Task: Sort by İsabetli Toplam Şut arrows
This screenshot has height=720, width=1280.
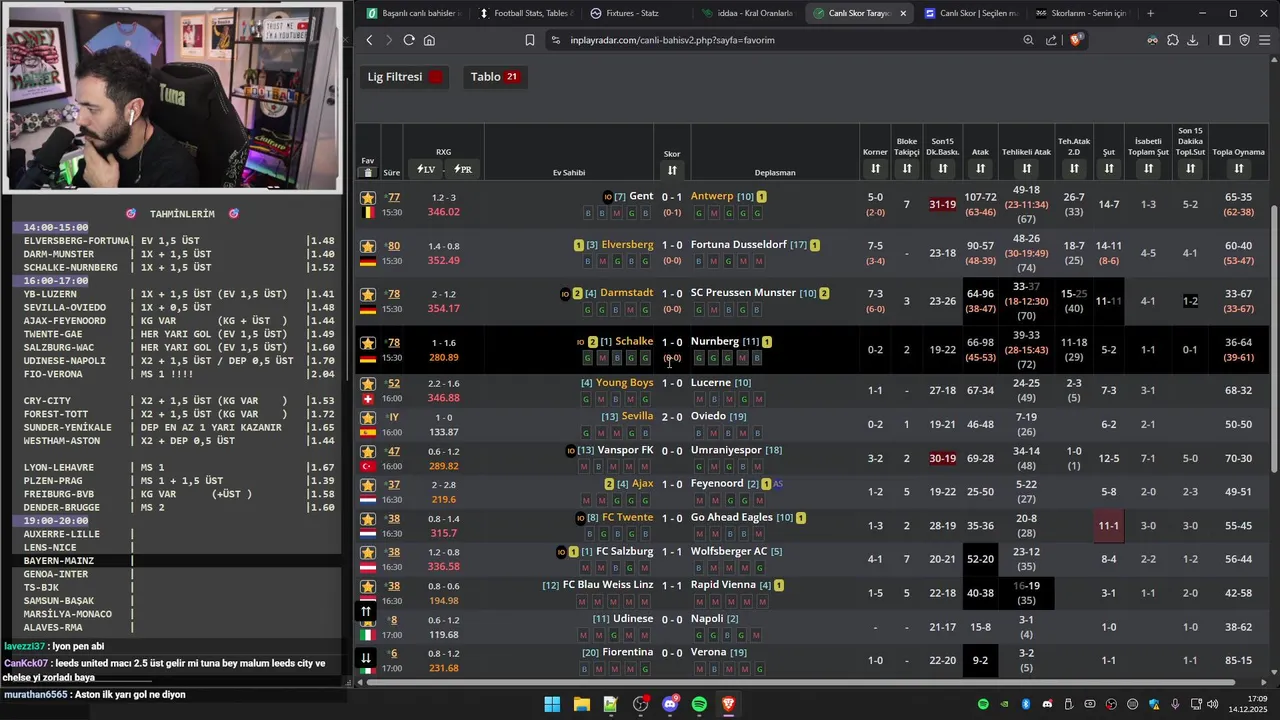Action: coord(1148,168)
